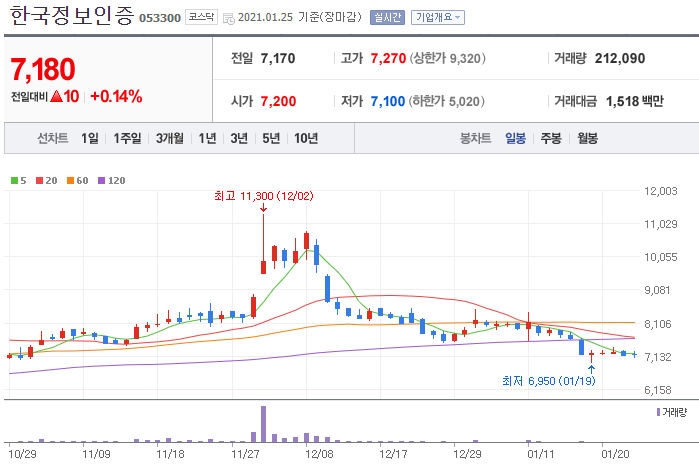
Task: Select the 3년 line chart tab
Action: pos(239,138)
